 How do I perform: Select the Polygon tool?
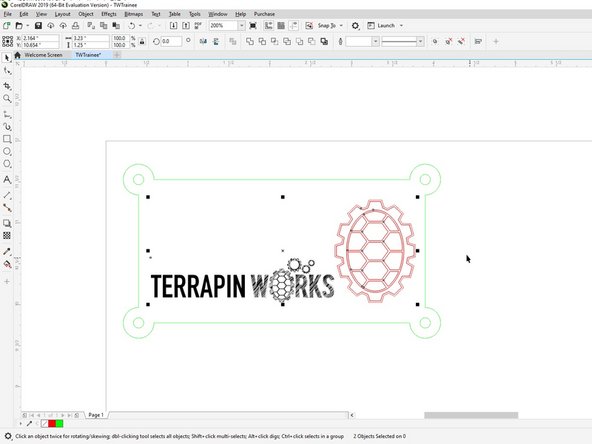coord(7,164)
